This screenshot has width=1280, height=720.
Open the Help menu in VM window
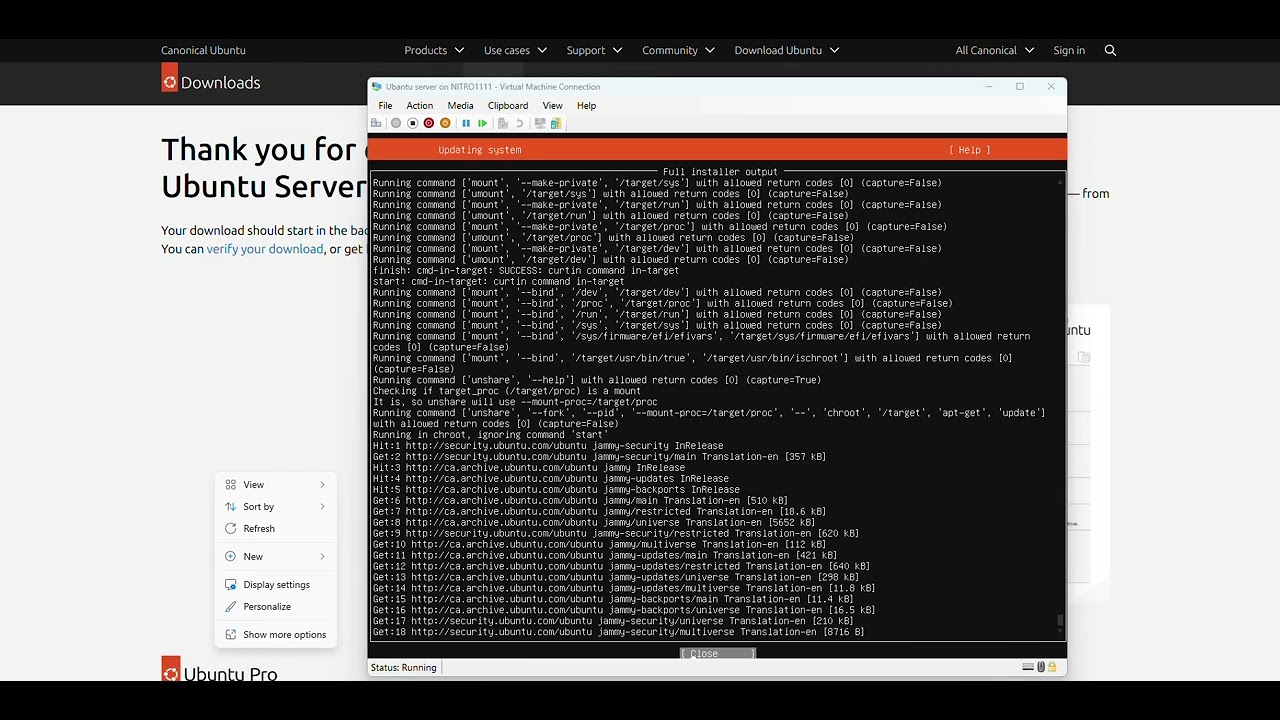tap(586, 105)
